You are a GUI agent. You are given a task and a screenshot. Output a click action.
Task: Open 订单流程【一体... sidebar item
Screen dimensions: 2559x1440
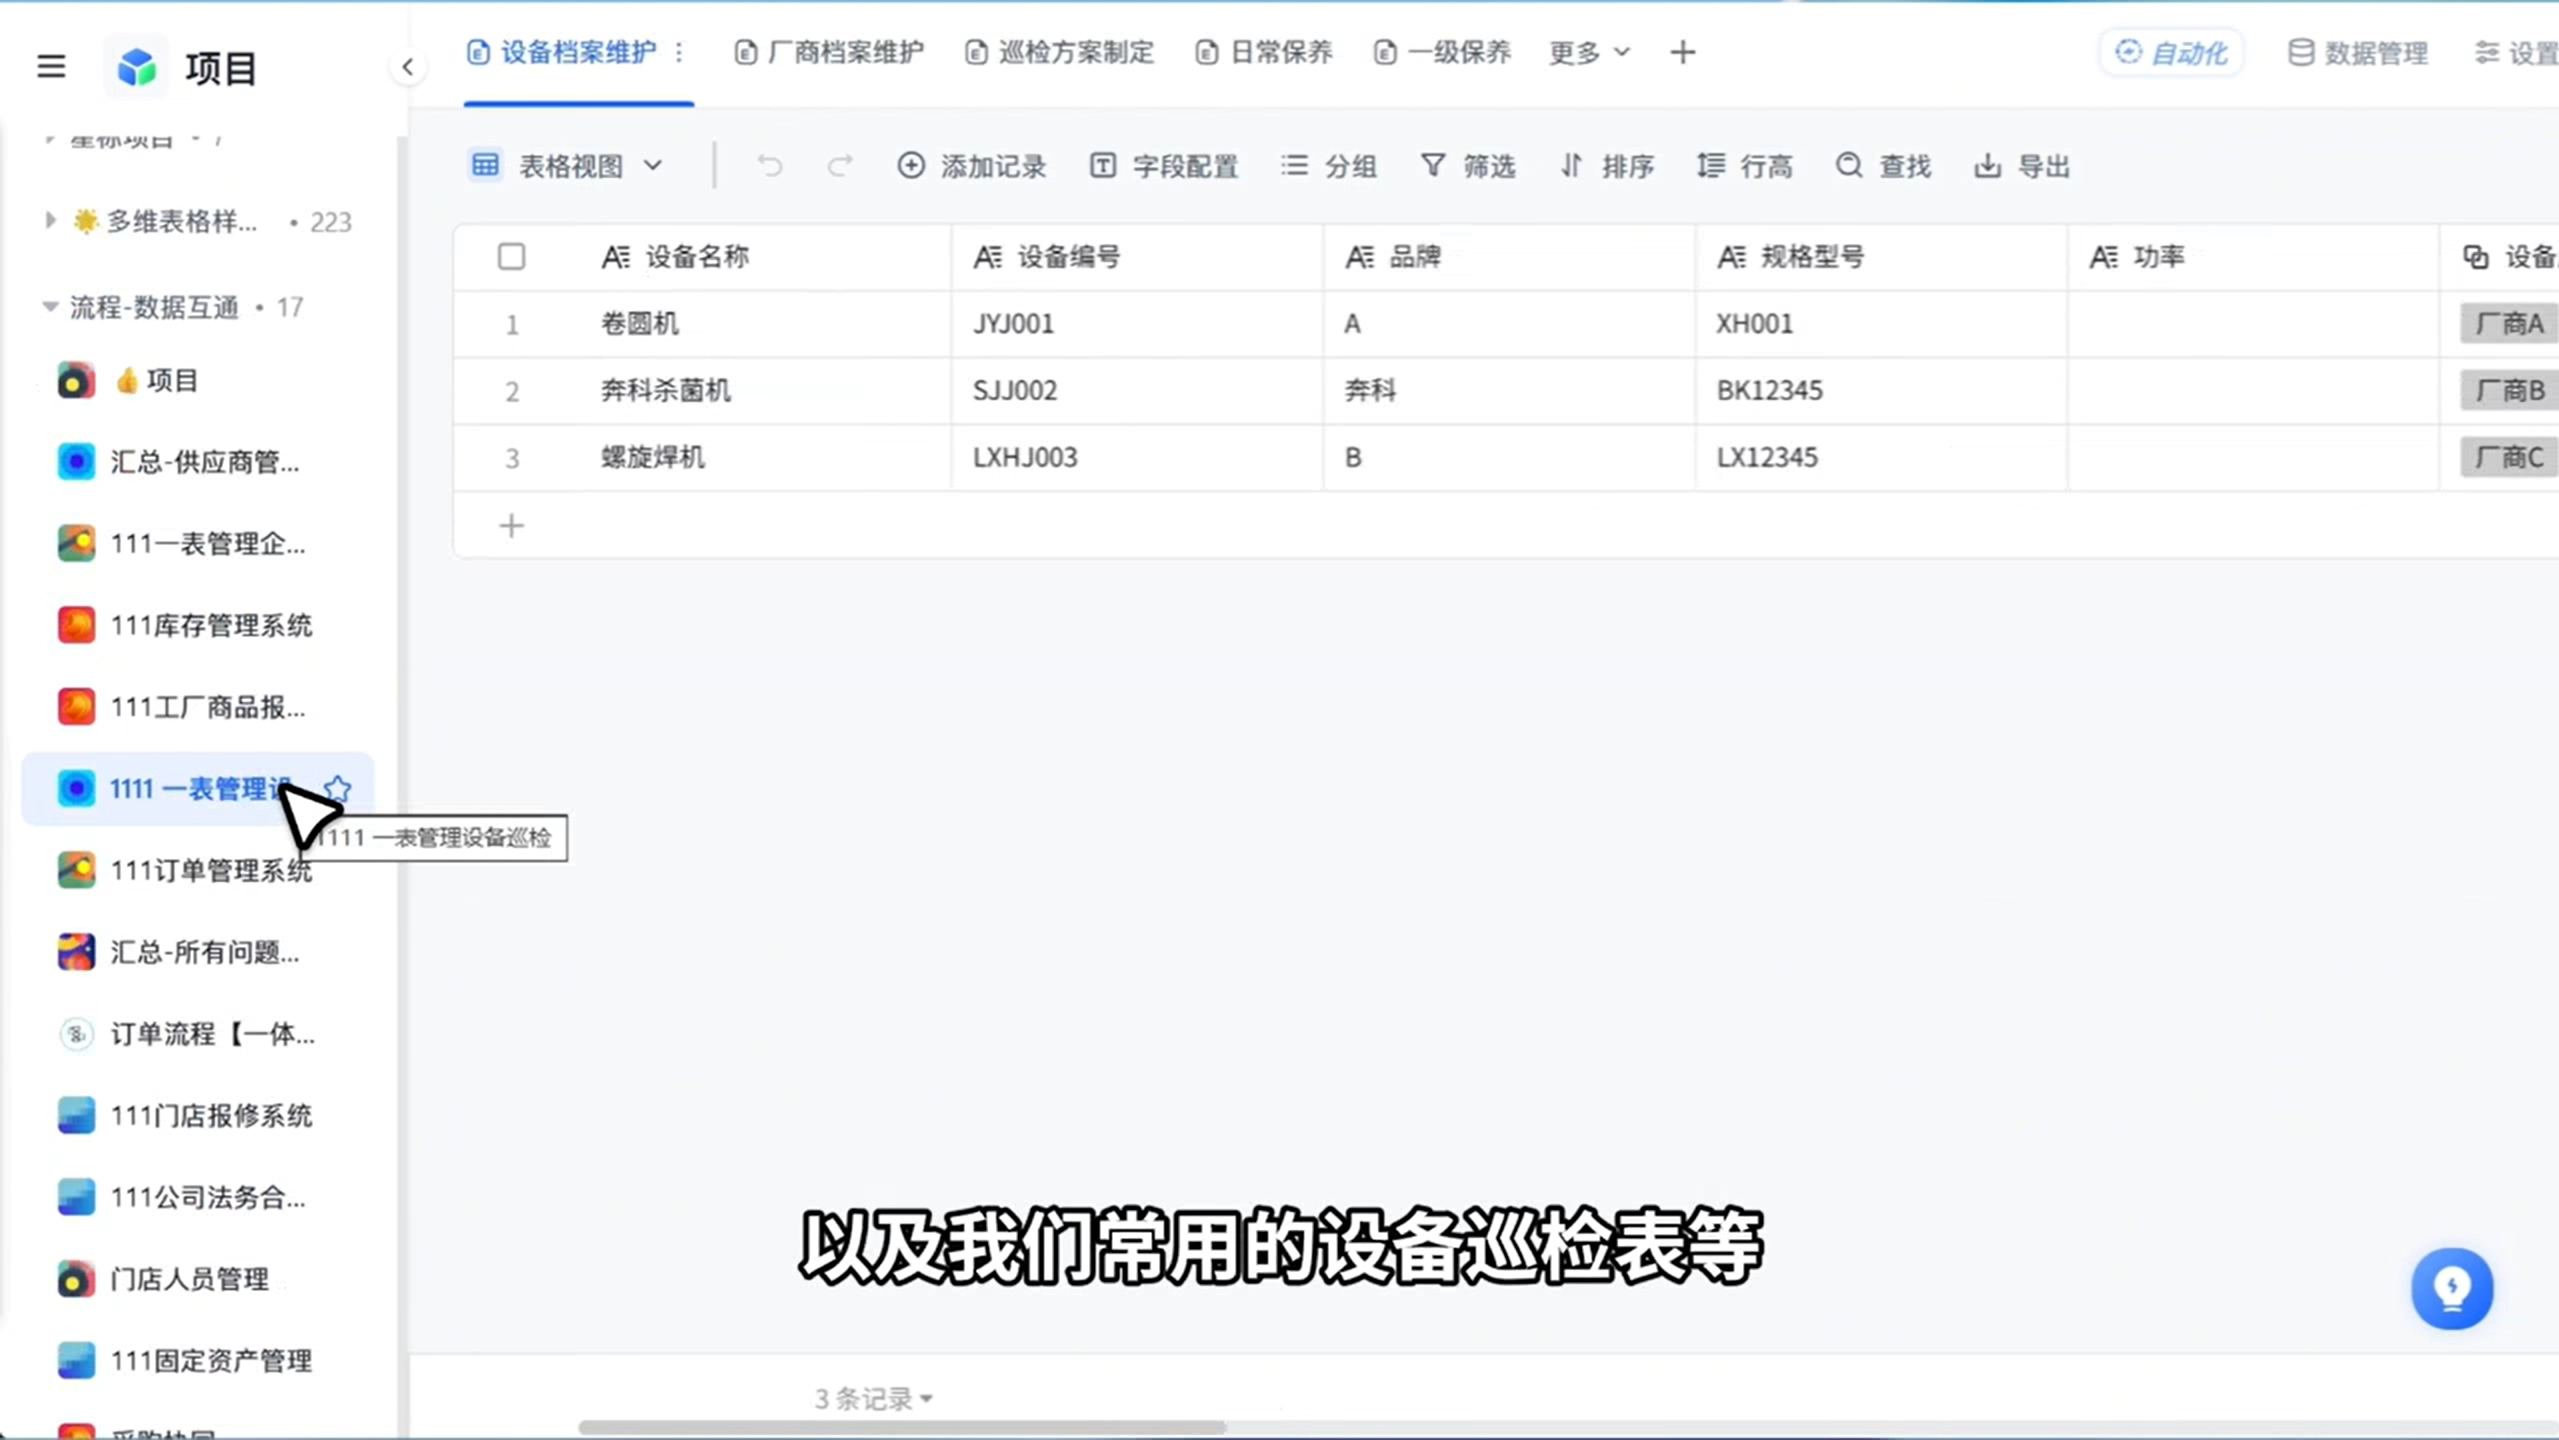[198, 1033]
